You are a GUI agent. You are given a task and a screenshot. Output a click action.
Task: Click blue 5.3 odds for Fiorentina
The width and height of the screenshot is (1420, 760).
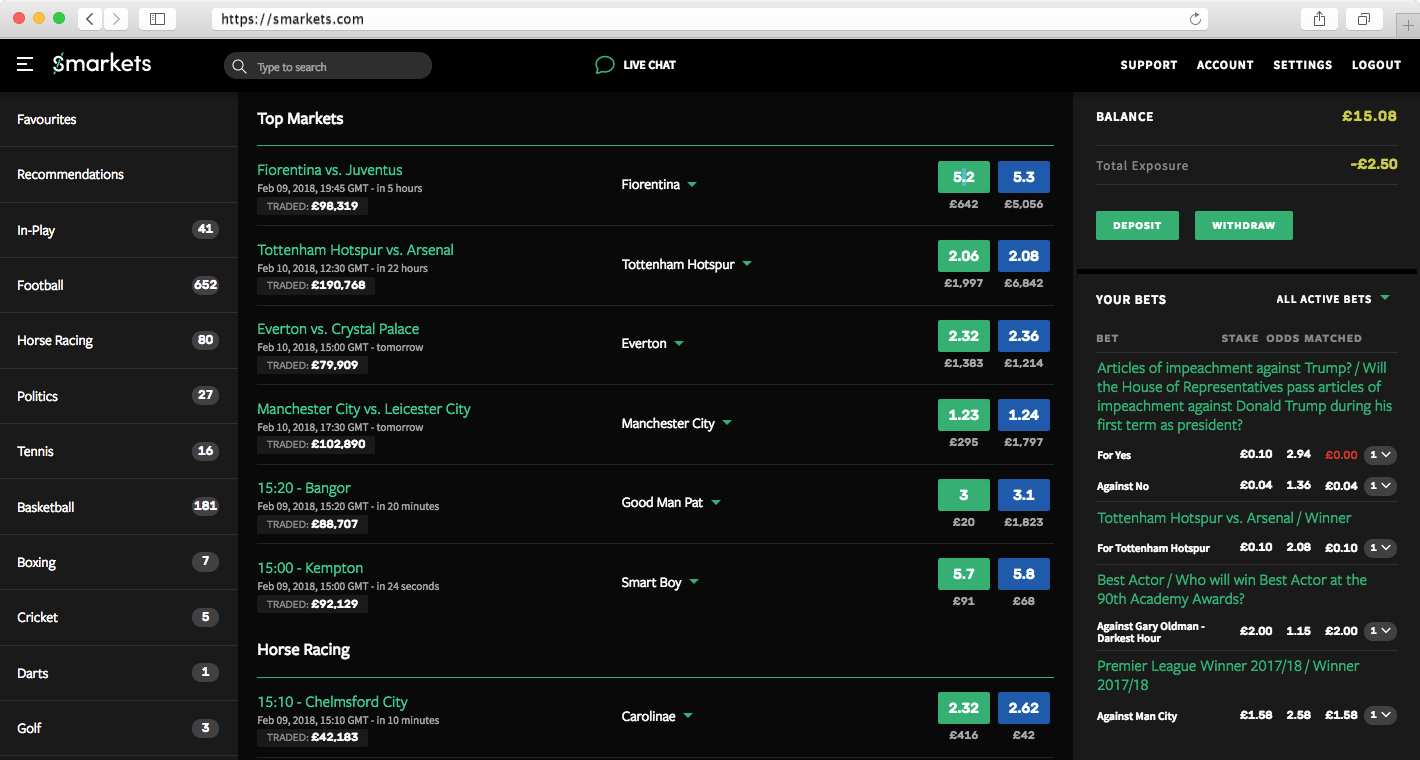pyautogui.click(x=1024, y=177)
